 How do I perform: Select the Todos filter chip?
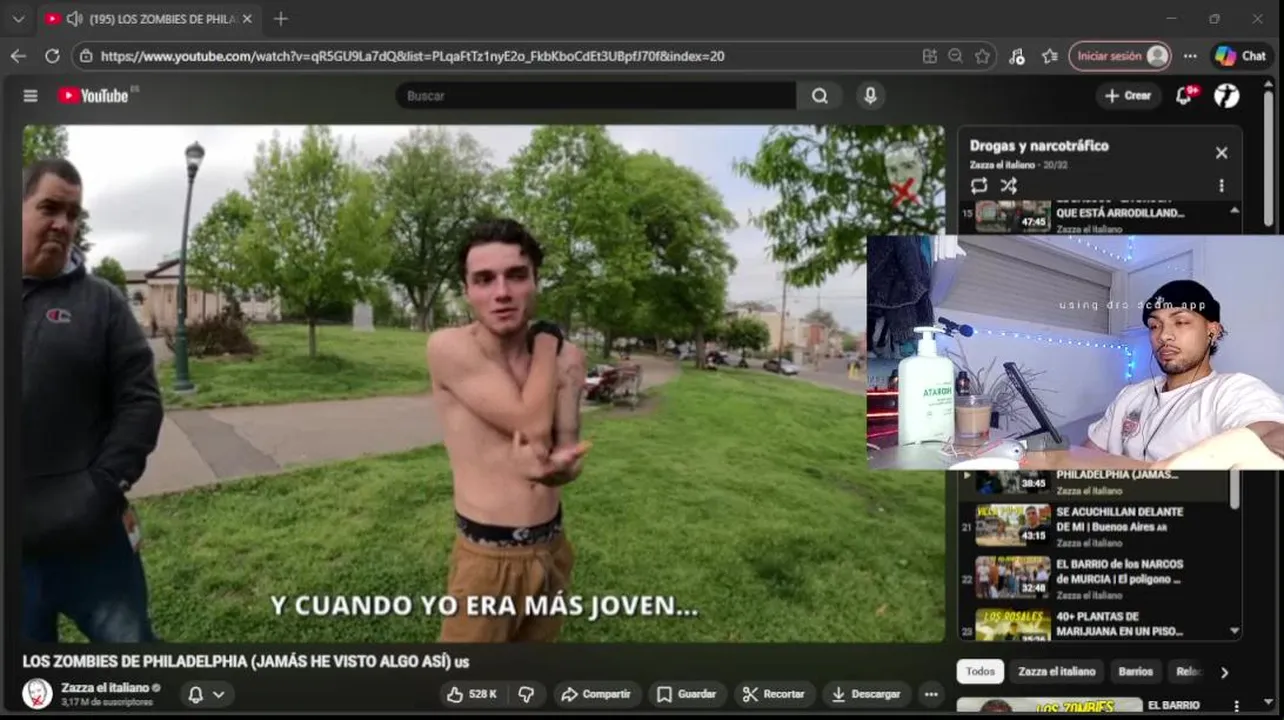tap(980, 672)
